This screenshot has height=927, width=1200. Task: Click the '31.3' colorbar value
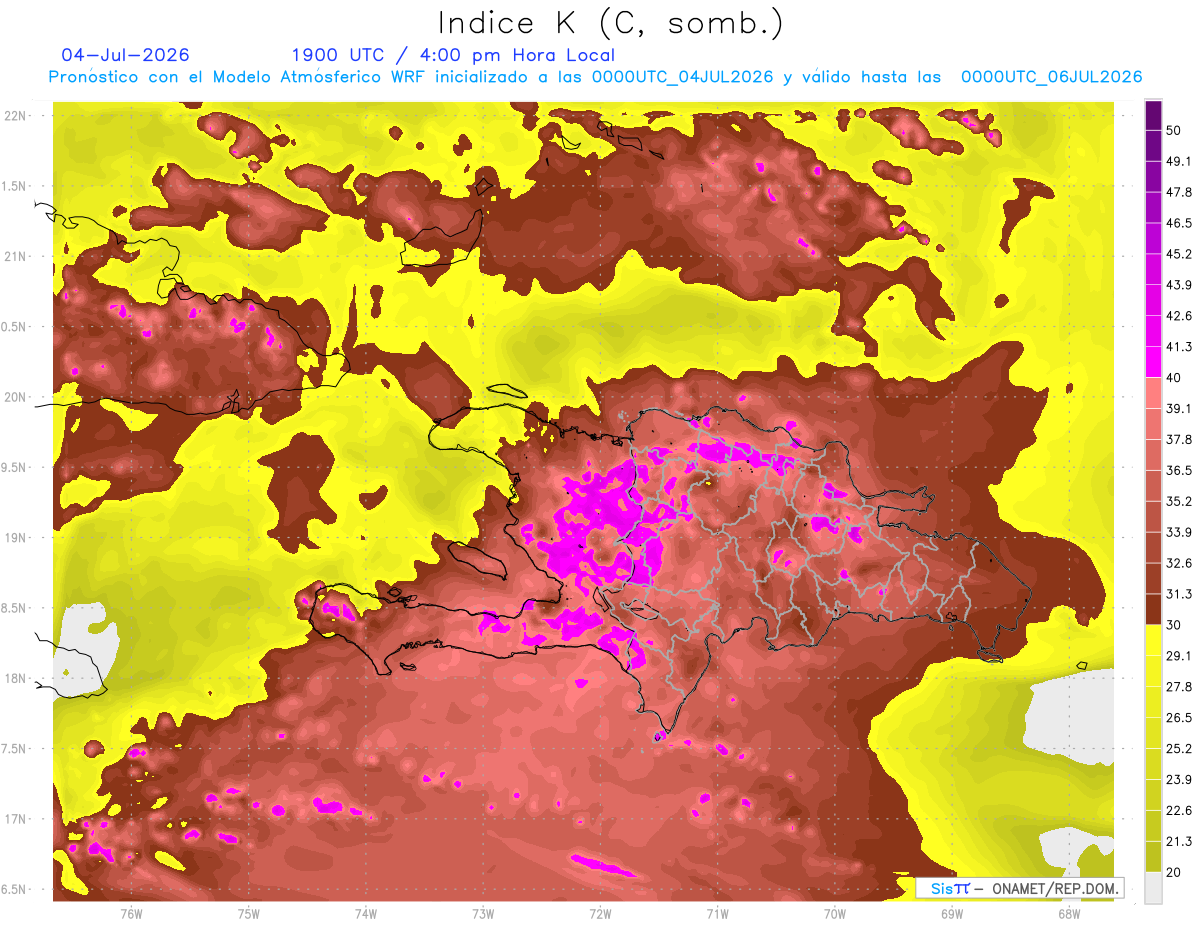(1178, 594)
